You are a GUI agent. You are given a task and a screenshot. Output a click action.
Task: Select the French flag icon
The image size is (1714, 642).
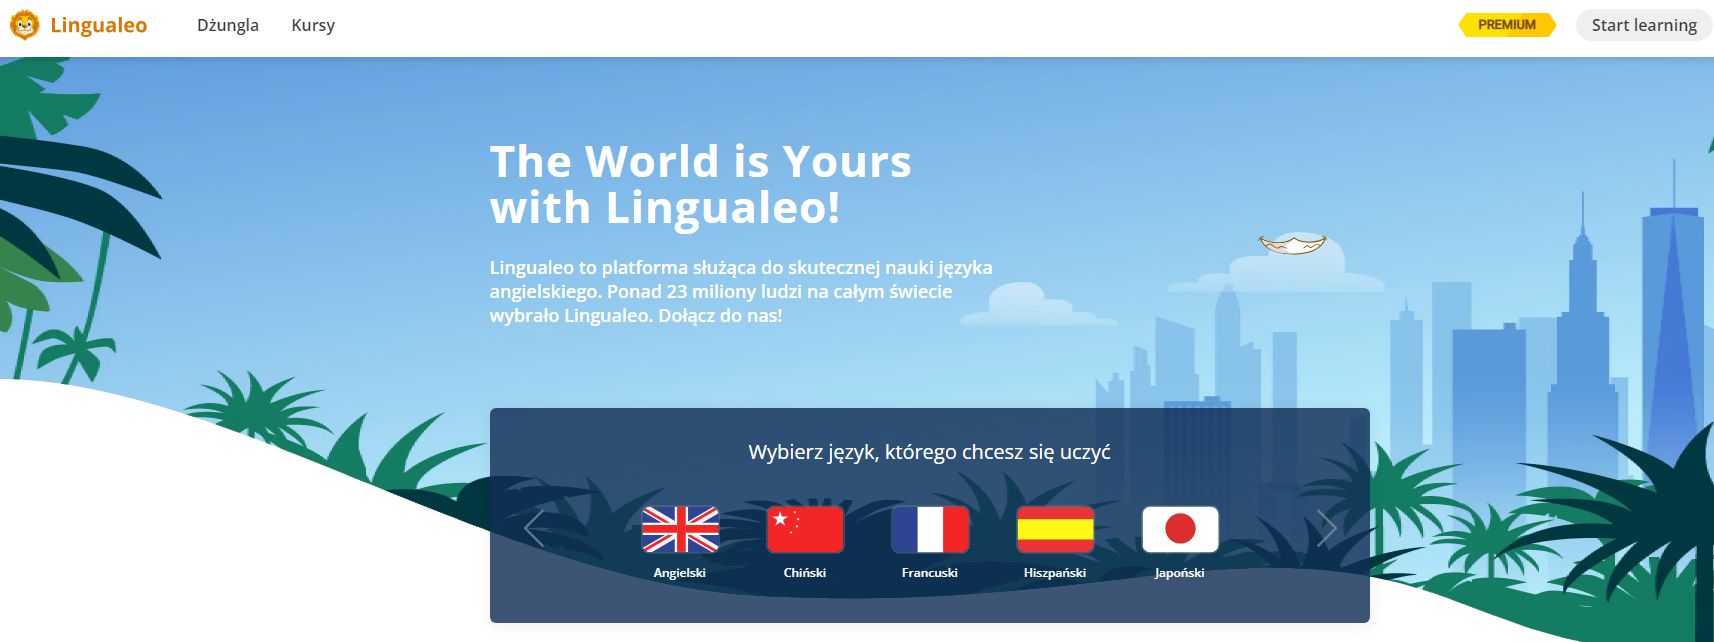[930, 529]
